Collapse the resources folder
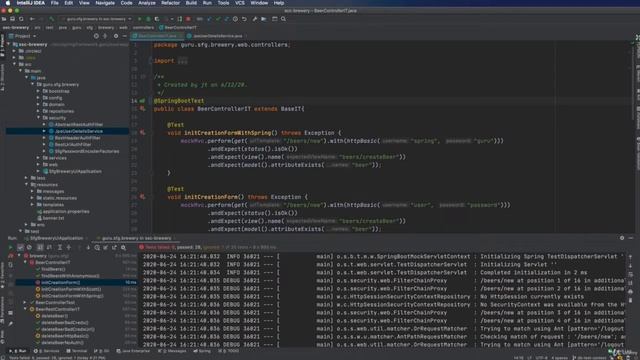The height and width of the screenshot is (360, 640). coord(27,184)
